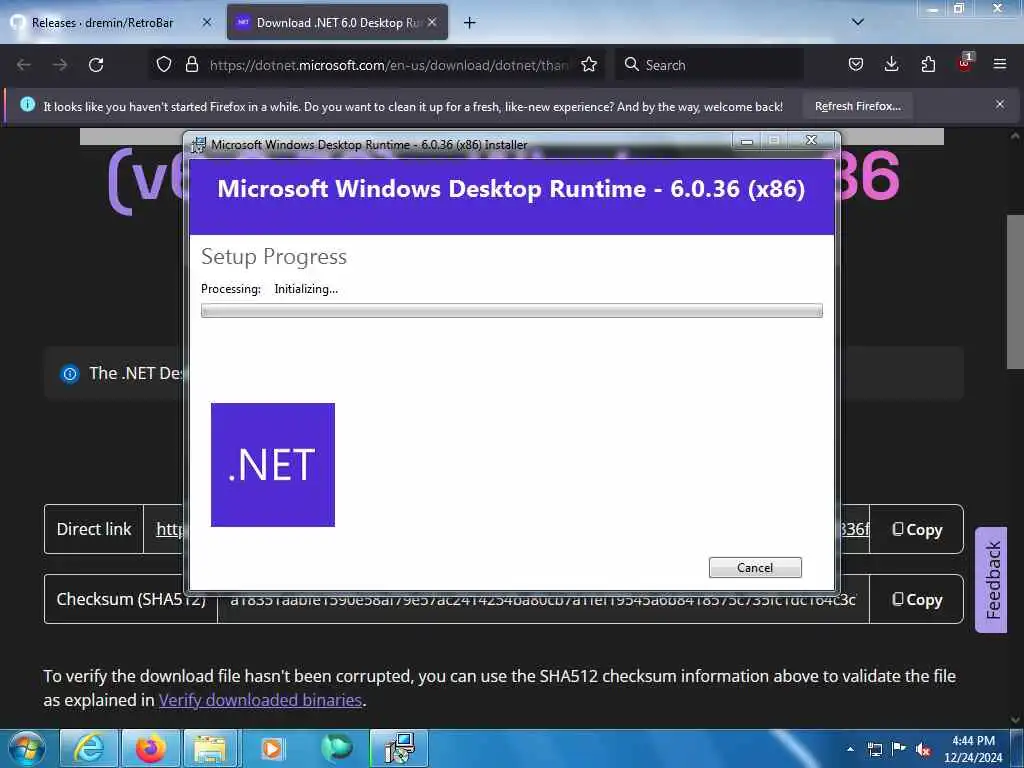Reload the current page
The width and height of the screenshot is (1024, 768).
tap(96, 65)
